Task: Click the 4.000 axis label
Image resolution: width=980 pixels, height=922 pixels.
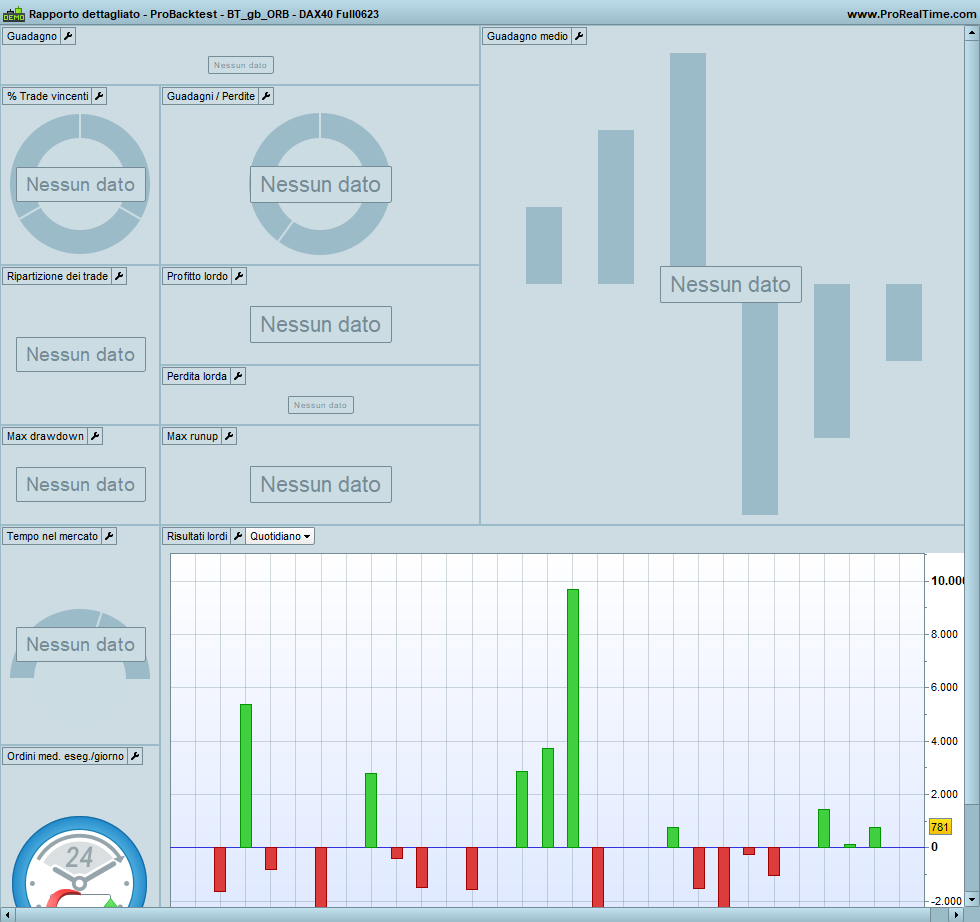Action: tap(944, 741)
